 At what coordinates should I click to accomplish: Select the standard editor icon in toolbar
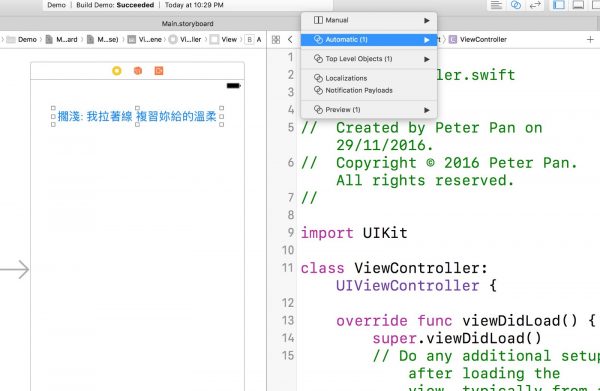click(496, 5)
